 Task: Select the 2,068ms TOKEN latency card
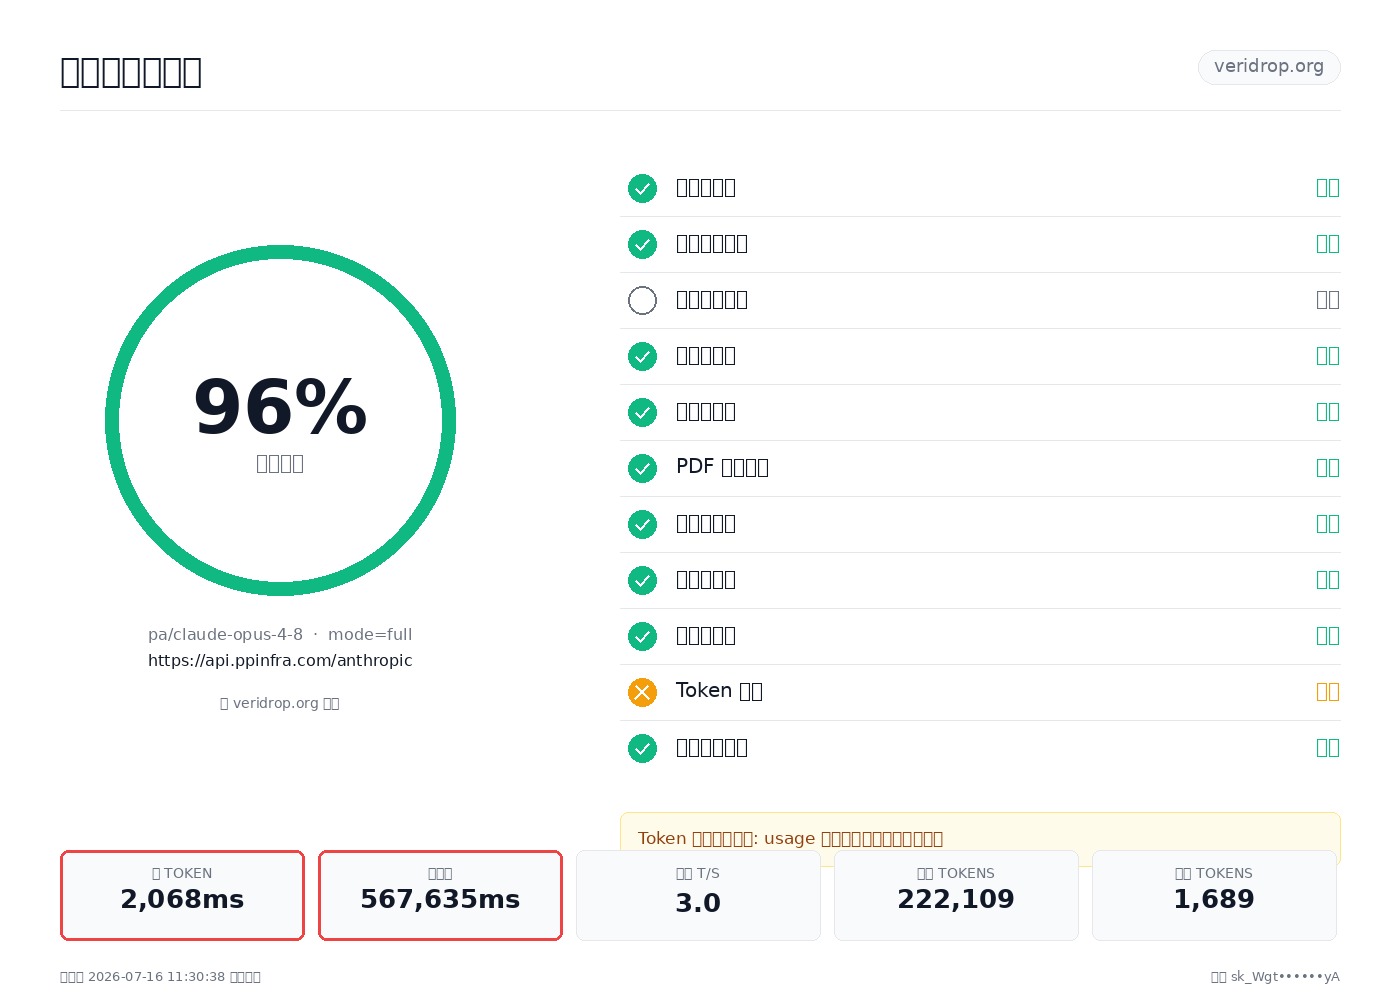(x=182, y=895)
